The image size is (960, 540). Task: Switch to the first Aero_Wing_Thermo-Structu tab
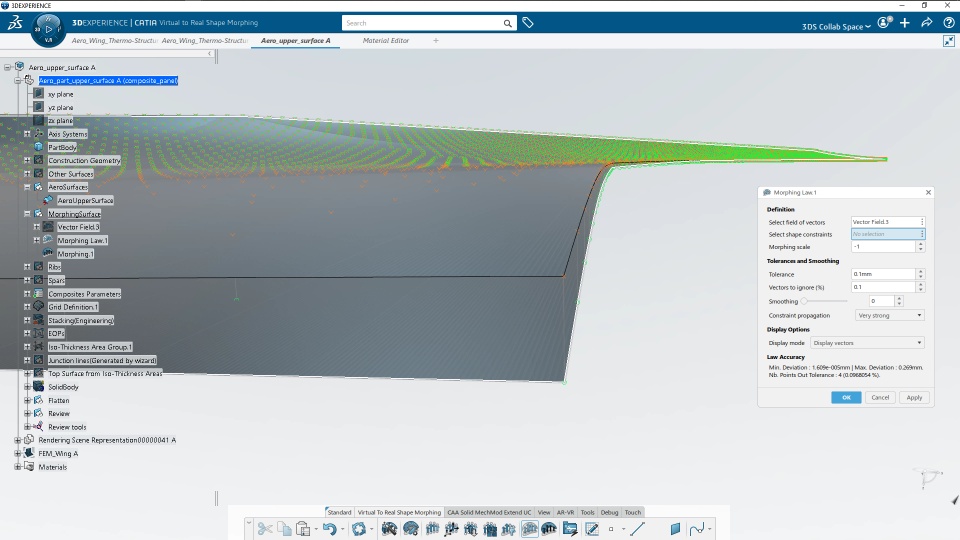(x=114, y=40)
